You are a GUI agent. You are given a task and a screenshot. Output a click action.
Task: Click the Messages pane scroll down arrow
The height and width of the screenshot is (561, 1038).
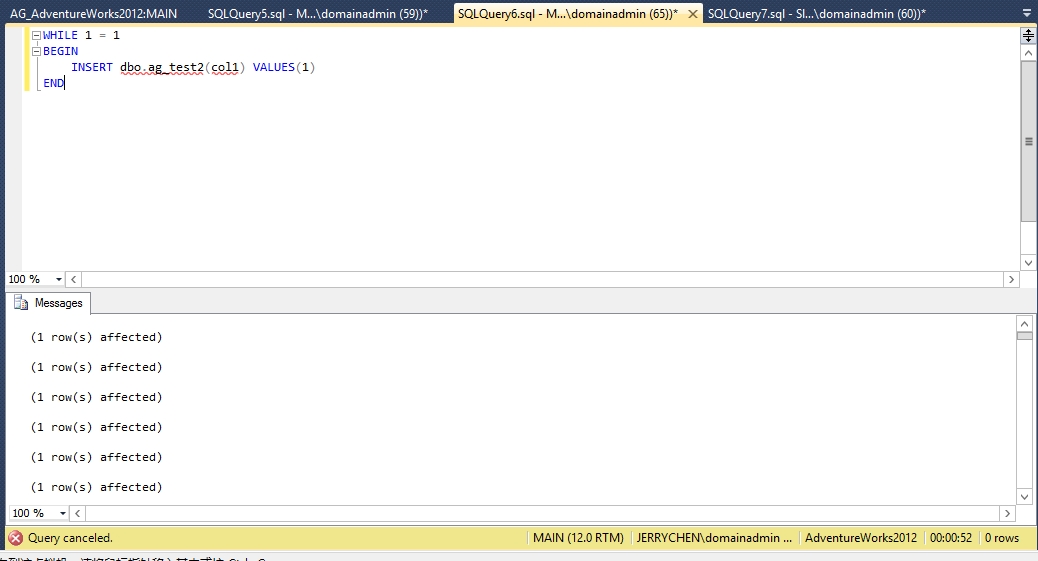(1025, 497)
